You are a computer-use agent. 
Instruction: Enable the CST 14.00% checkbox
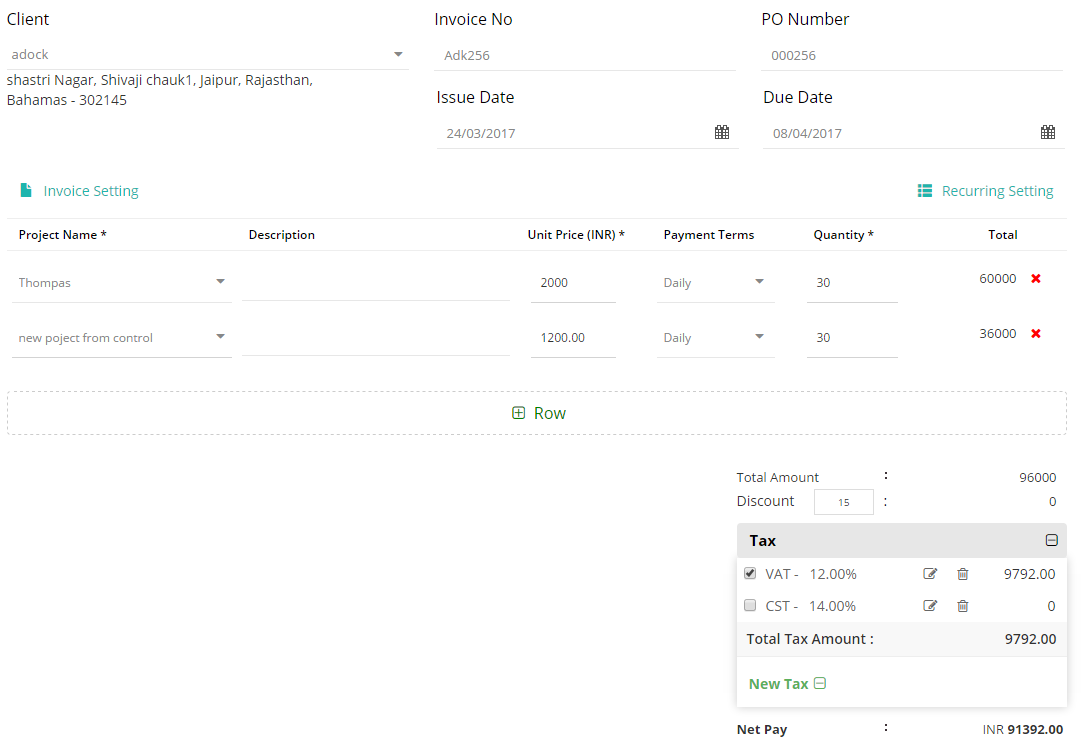[750, 605]
